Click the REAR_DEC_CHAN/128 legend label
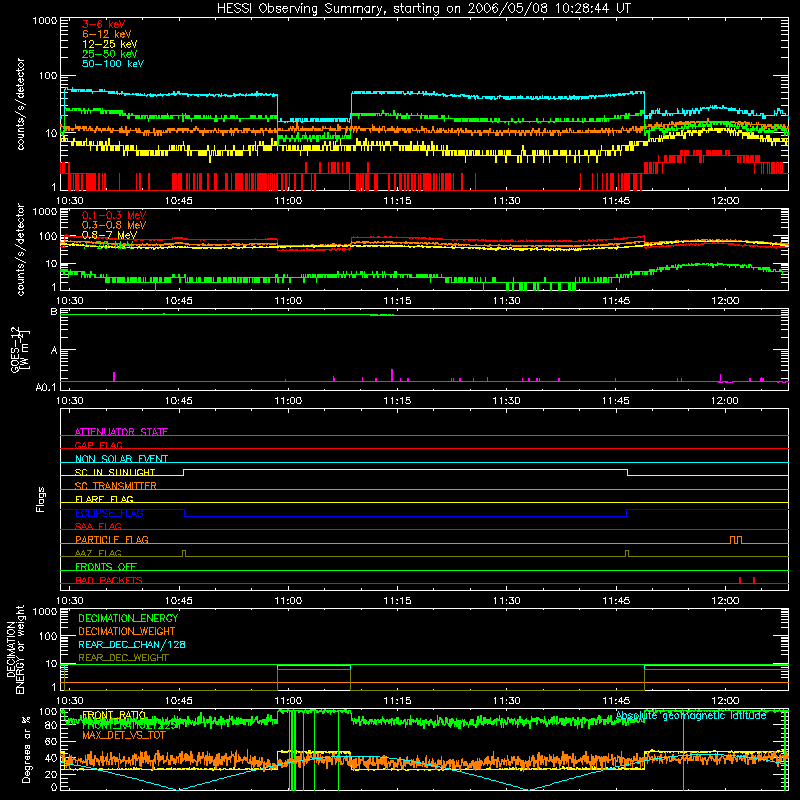The image size is (800, 800). click(132, 644)
